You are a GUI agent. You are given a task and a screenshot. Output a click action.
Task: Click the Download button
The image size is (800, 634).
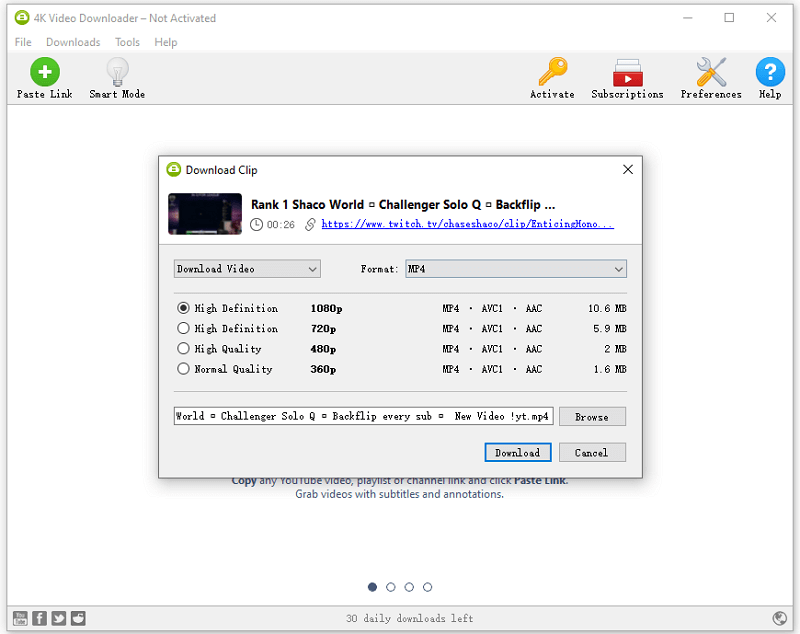pyautogui.click(x=518, y=452)
